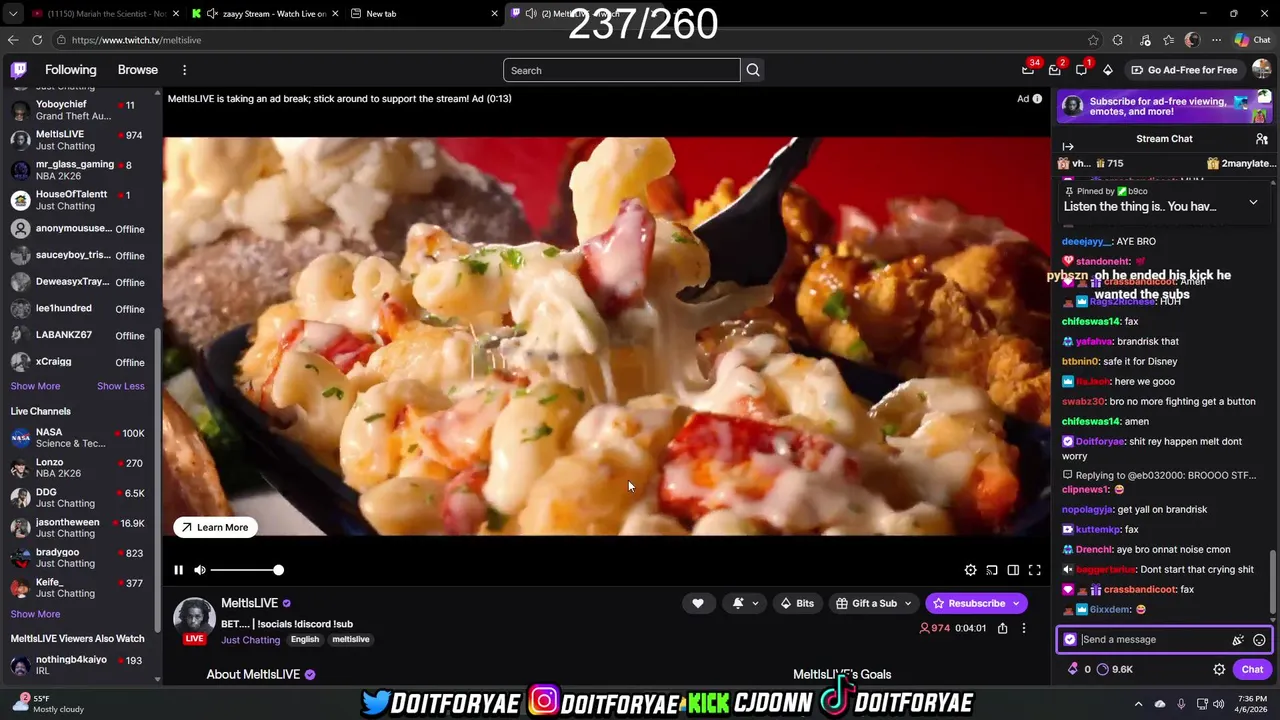
Task: Open the Just Chatting category link
Action: pos(250,640)
